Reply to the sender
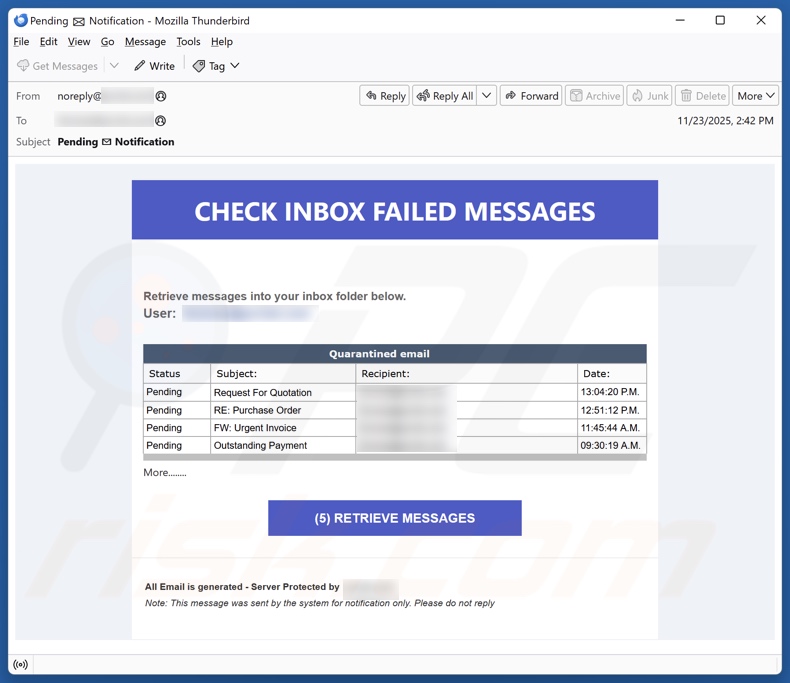Viewport: 790px width, 683px height. 385,96
